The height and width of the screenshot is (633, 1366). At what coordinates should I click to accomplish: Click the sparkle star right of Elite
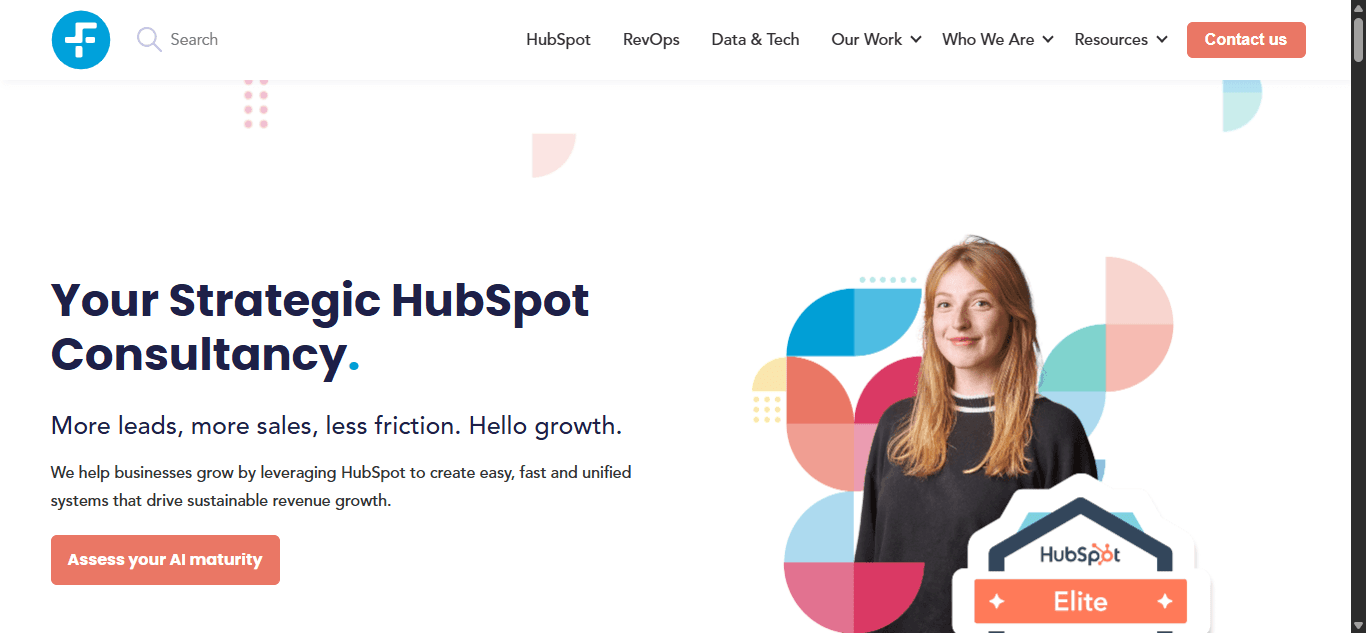pyautogui.click(x=1164, y=601)
